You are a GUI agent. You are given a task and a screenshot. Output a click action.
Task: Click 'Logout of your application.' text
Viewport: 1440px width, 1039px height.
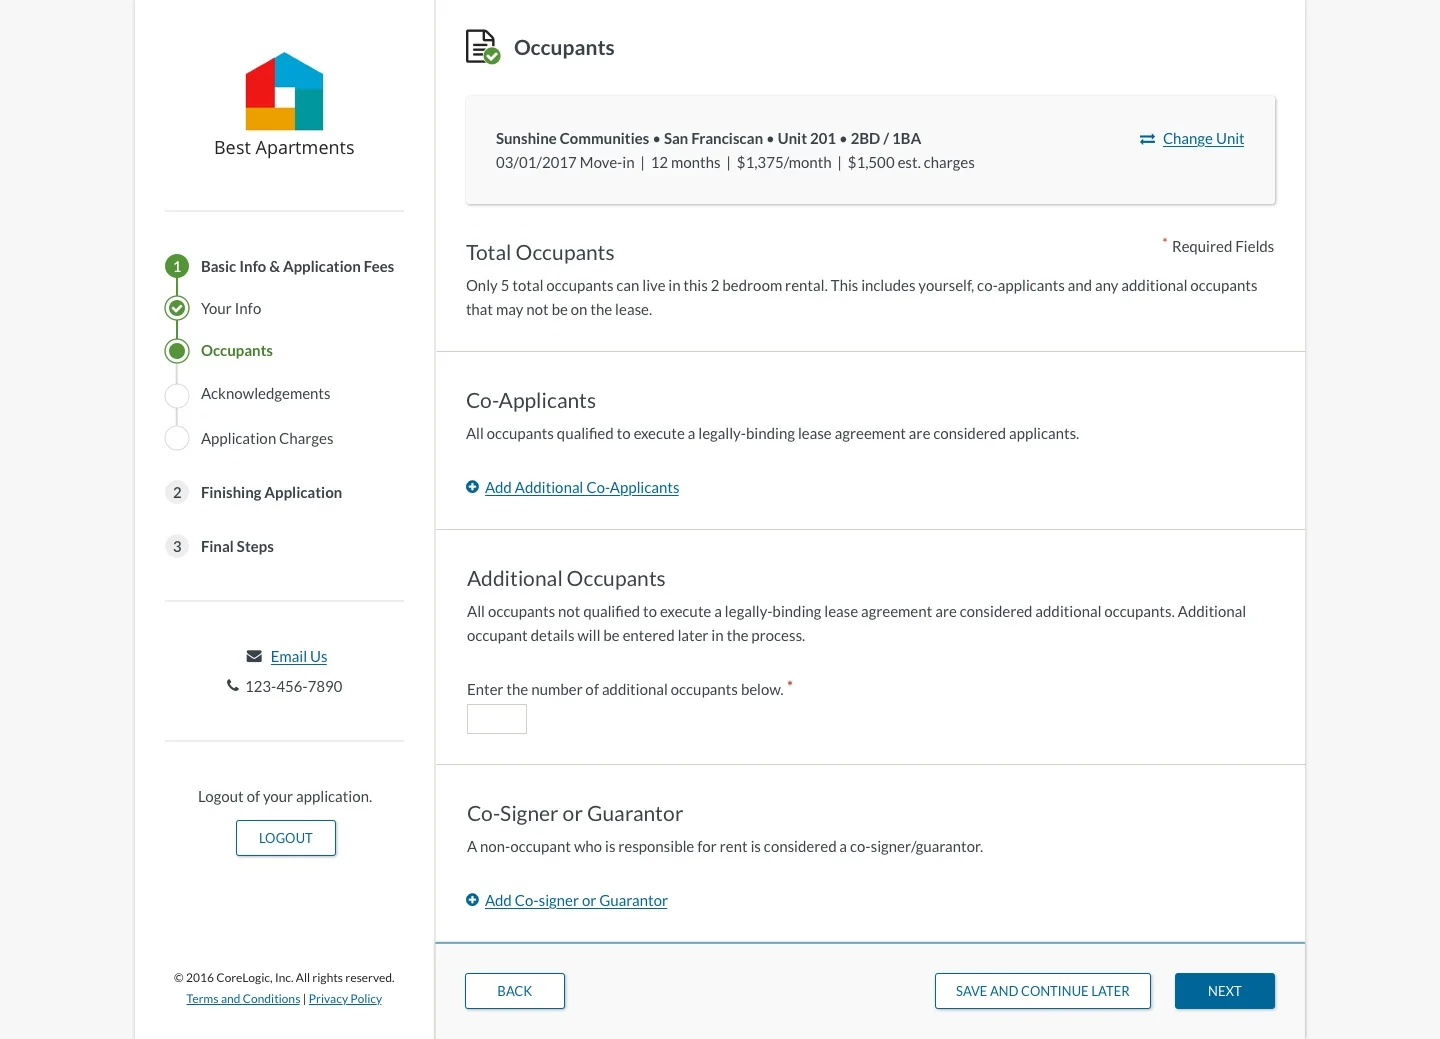click(x=285, y=797)
